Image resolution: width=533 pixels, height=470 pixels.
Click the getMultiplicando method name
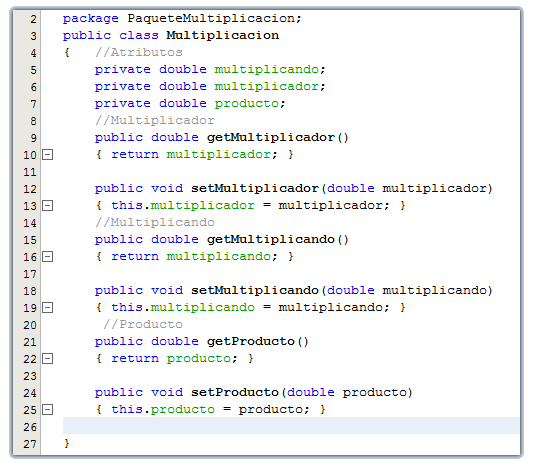(271, 239)
